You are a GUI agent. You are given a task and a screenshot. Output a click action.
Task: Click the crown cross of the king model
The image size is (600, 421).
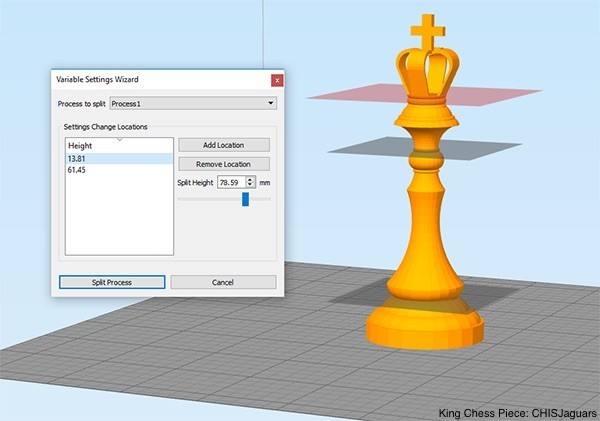coord(429,30)
